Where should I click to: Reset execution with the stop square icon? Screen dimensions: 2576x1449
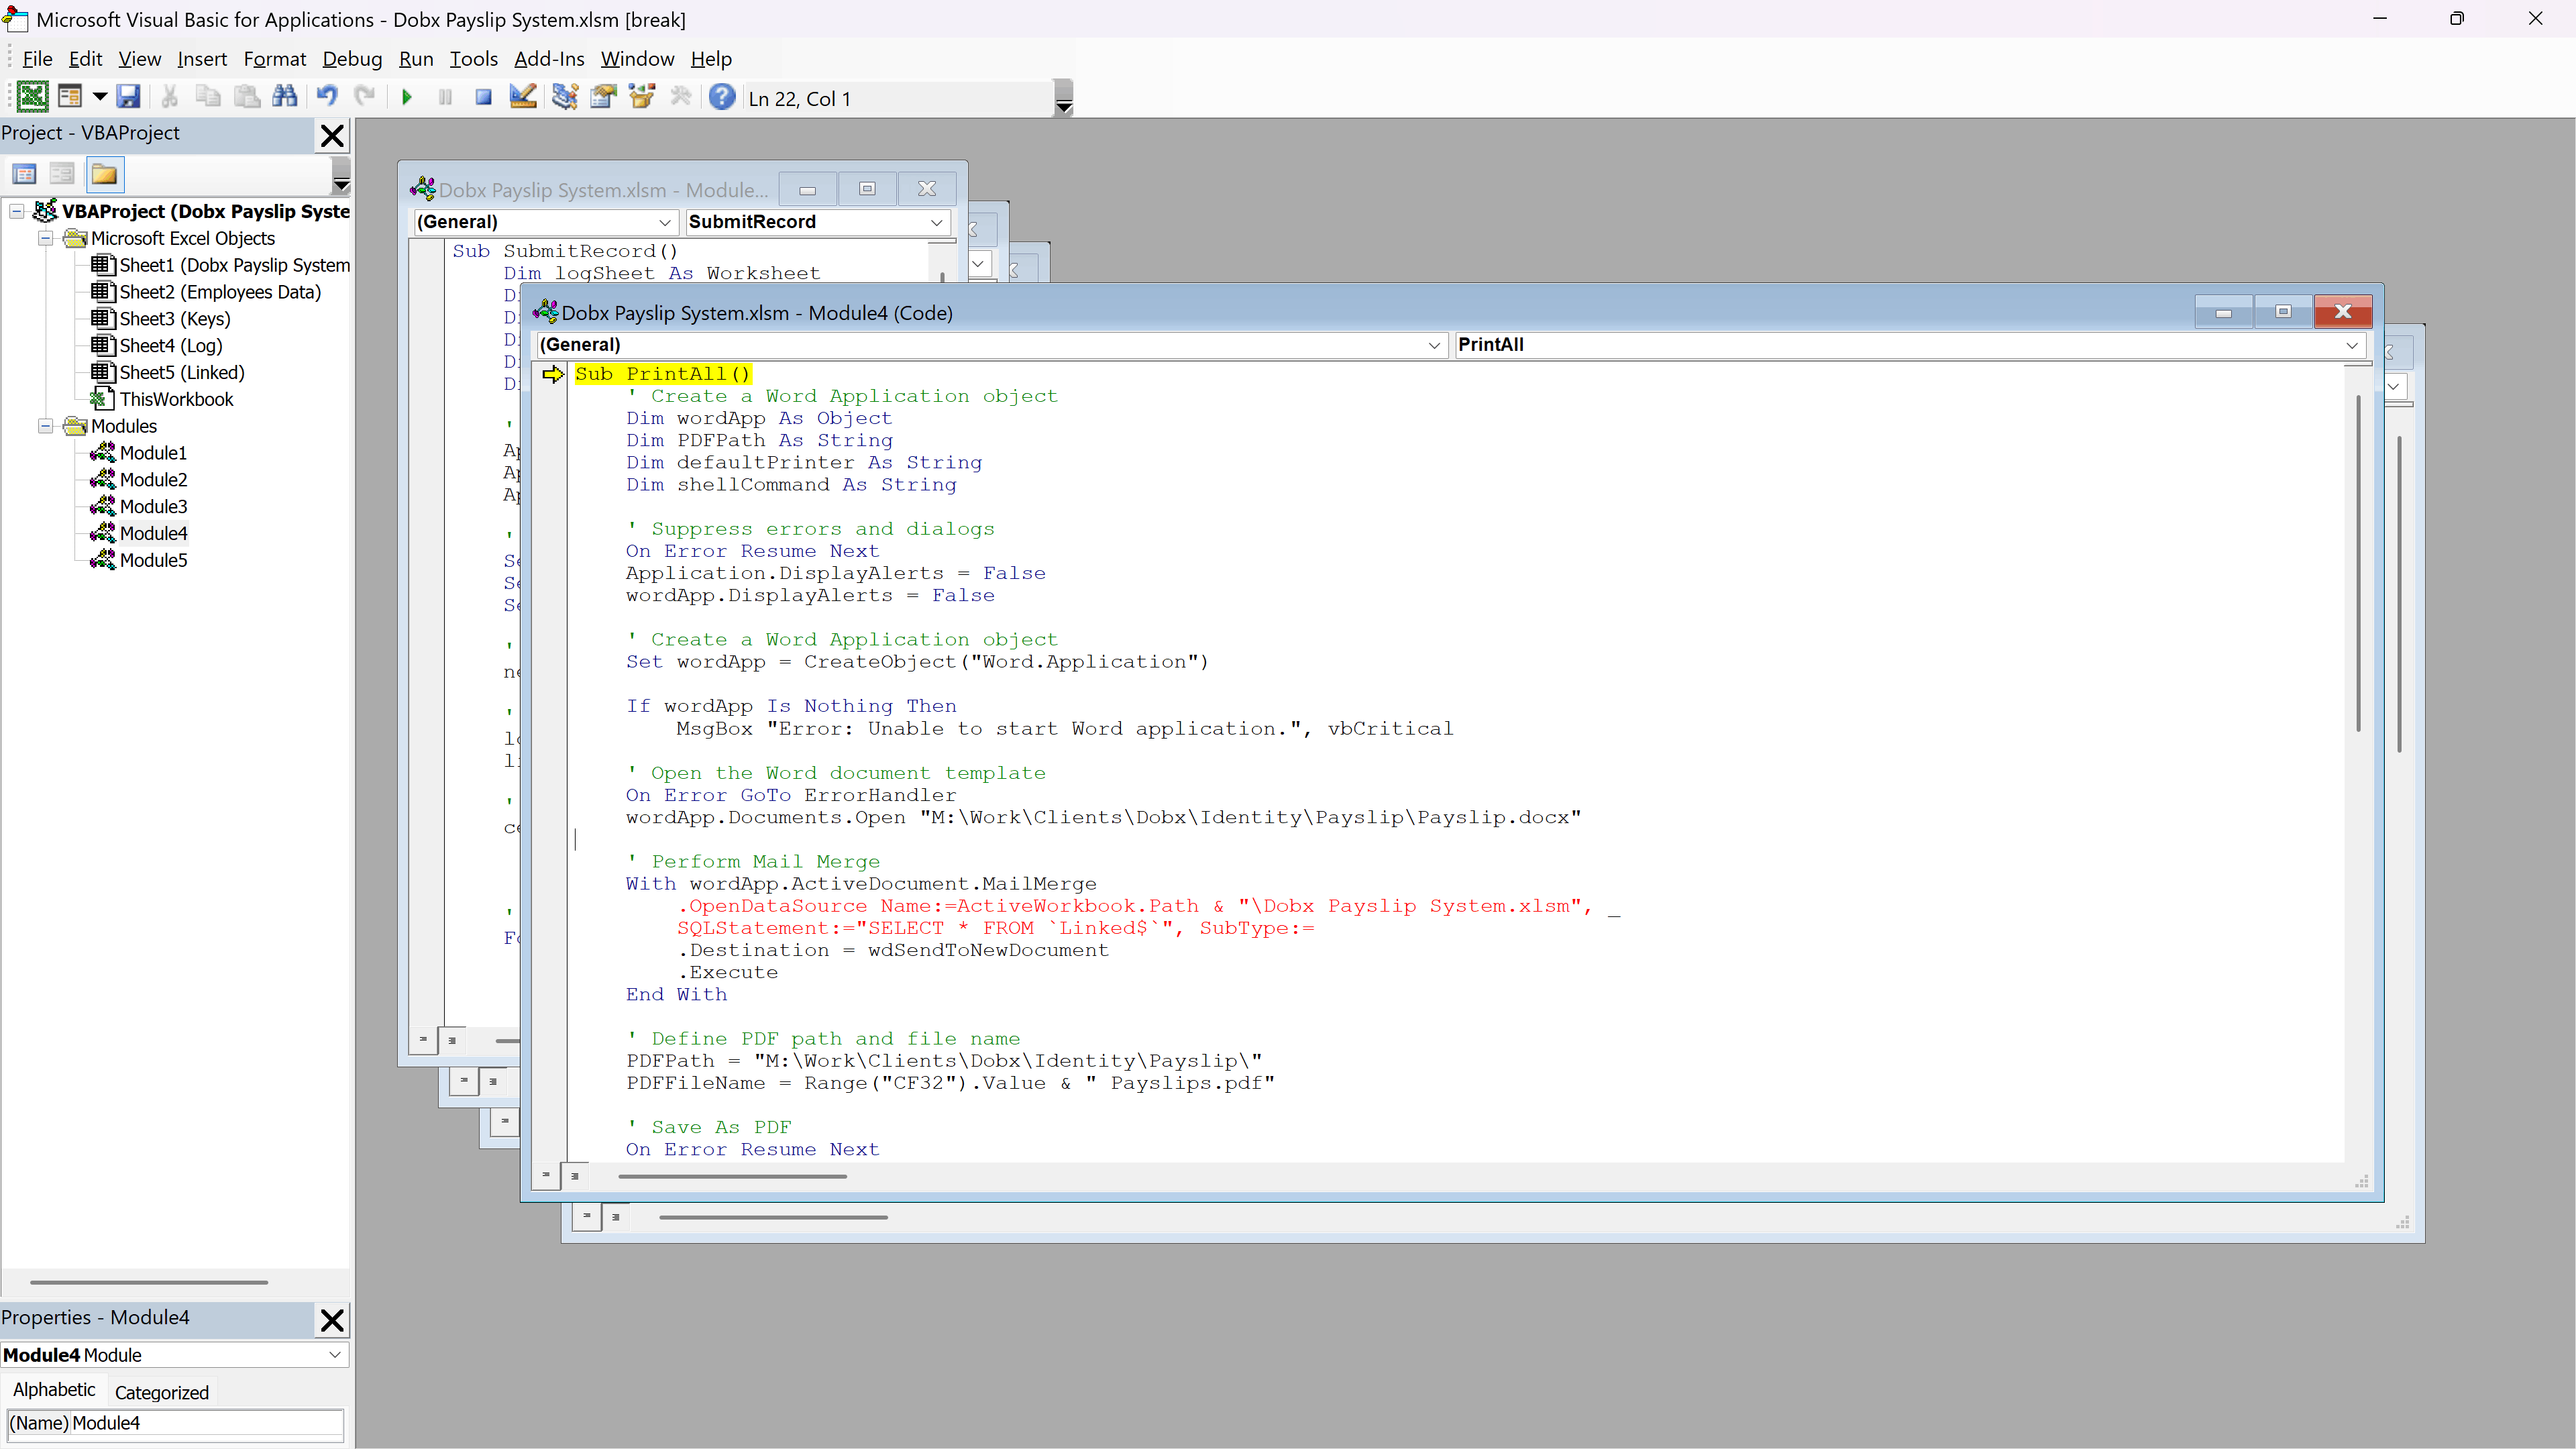click(483, 97)
